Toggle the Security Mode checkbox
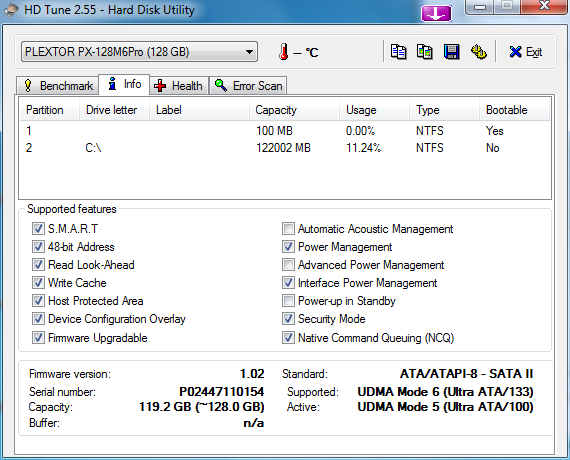Screen dimensions: 570x460 pyautogui.click(x=288, y=319)
